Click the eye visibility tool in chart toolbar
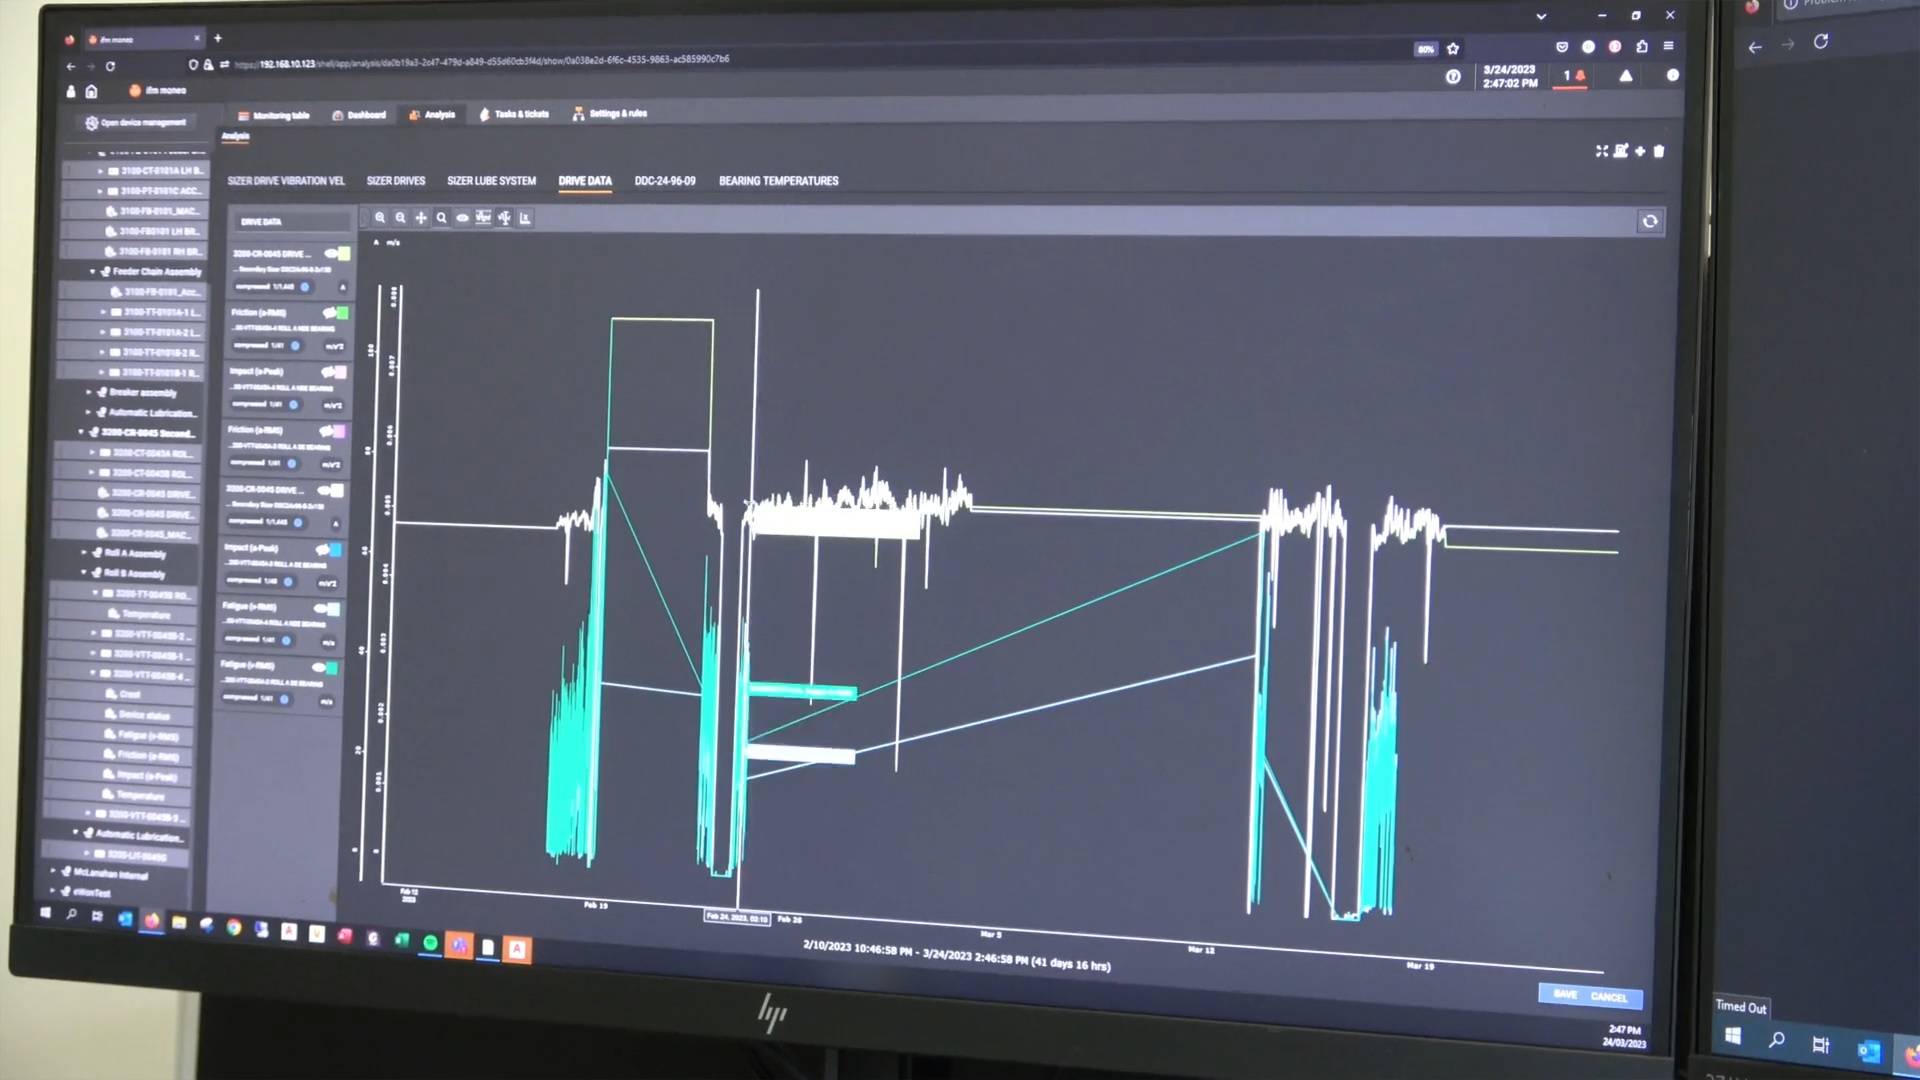This screenshot has width=1920, height=1080. (x=462, y=218)
